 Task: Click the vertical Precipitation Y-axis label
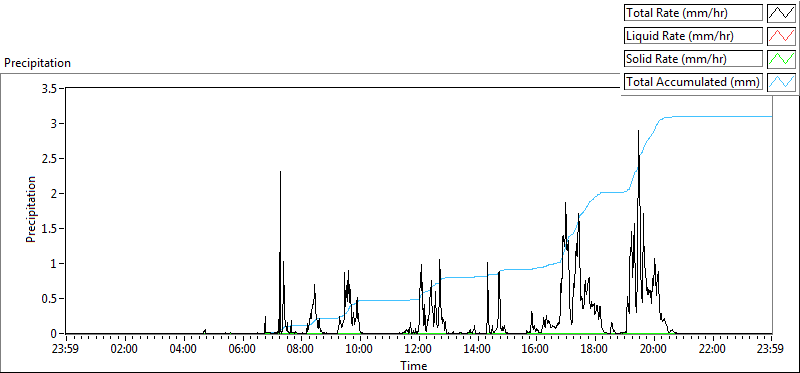click(x=31, y=210)
